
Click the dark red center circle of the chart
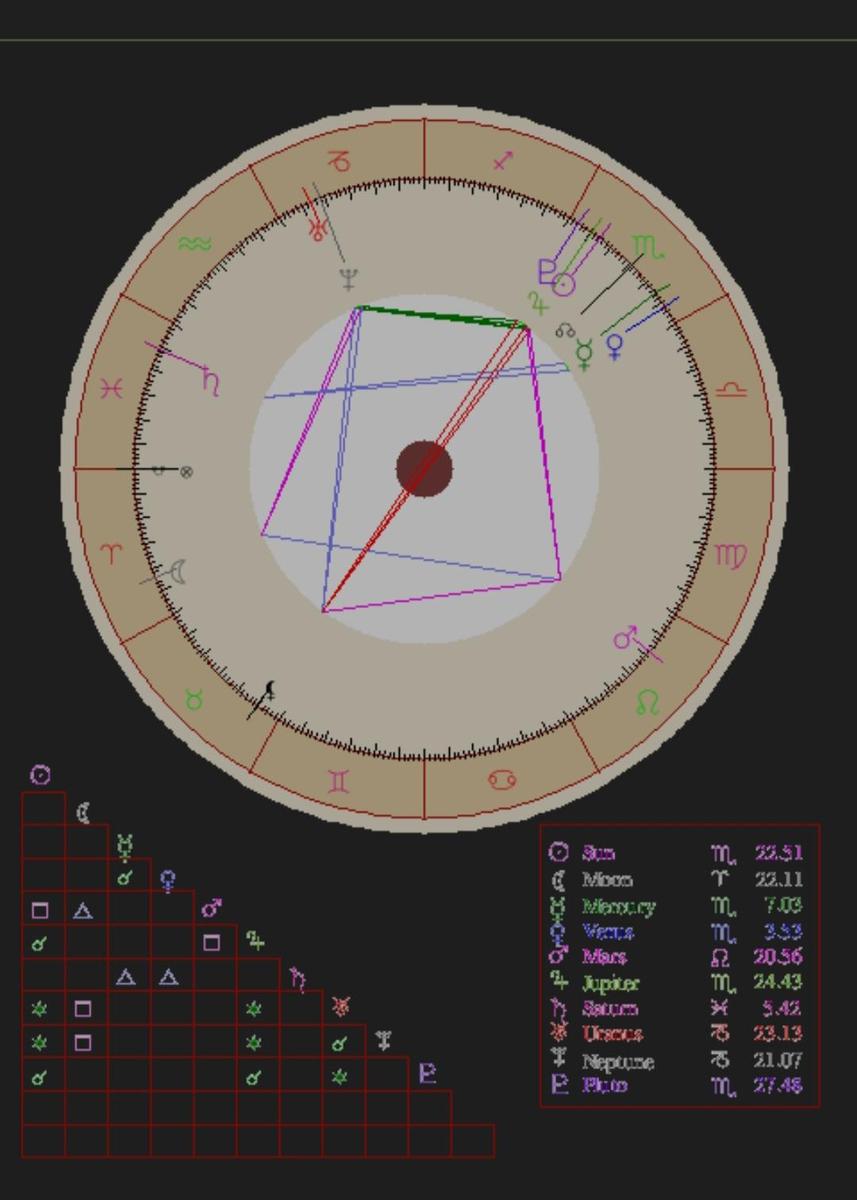tap(424, 468)
